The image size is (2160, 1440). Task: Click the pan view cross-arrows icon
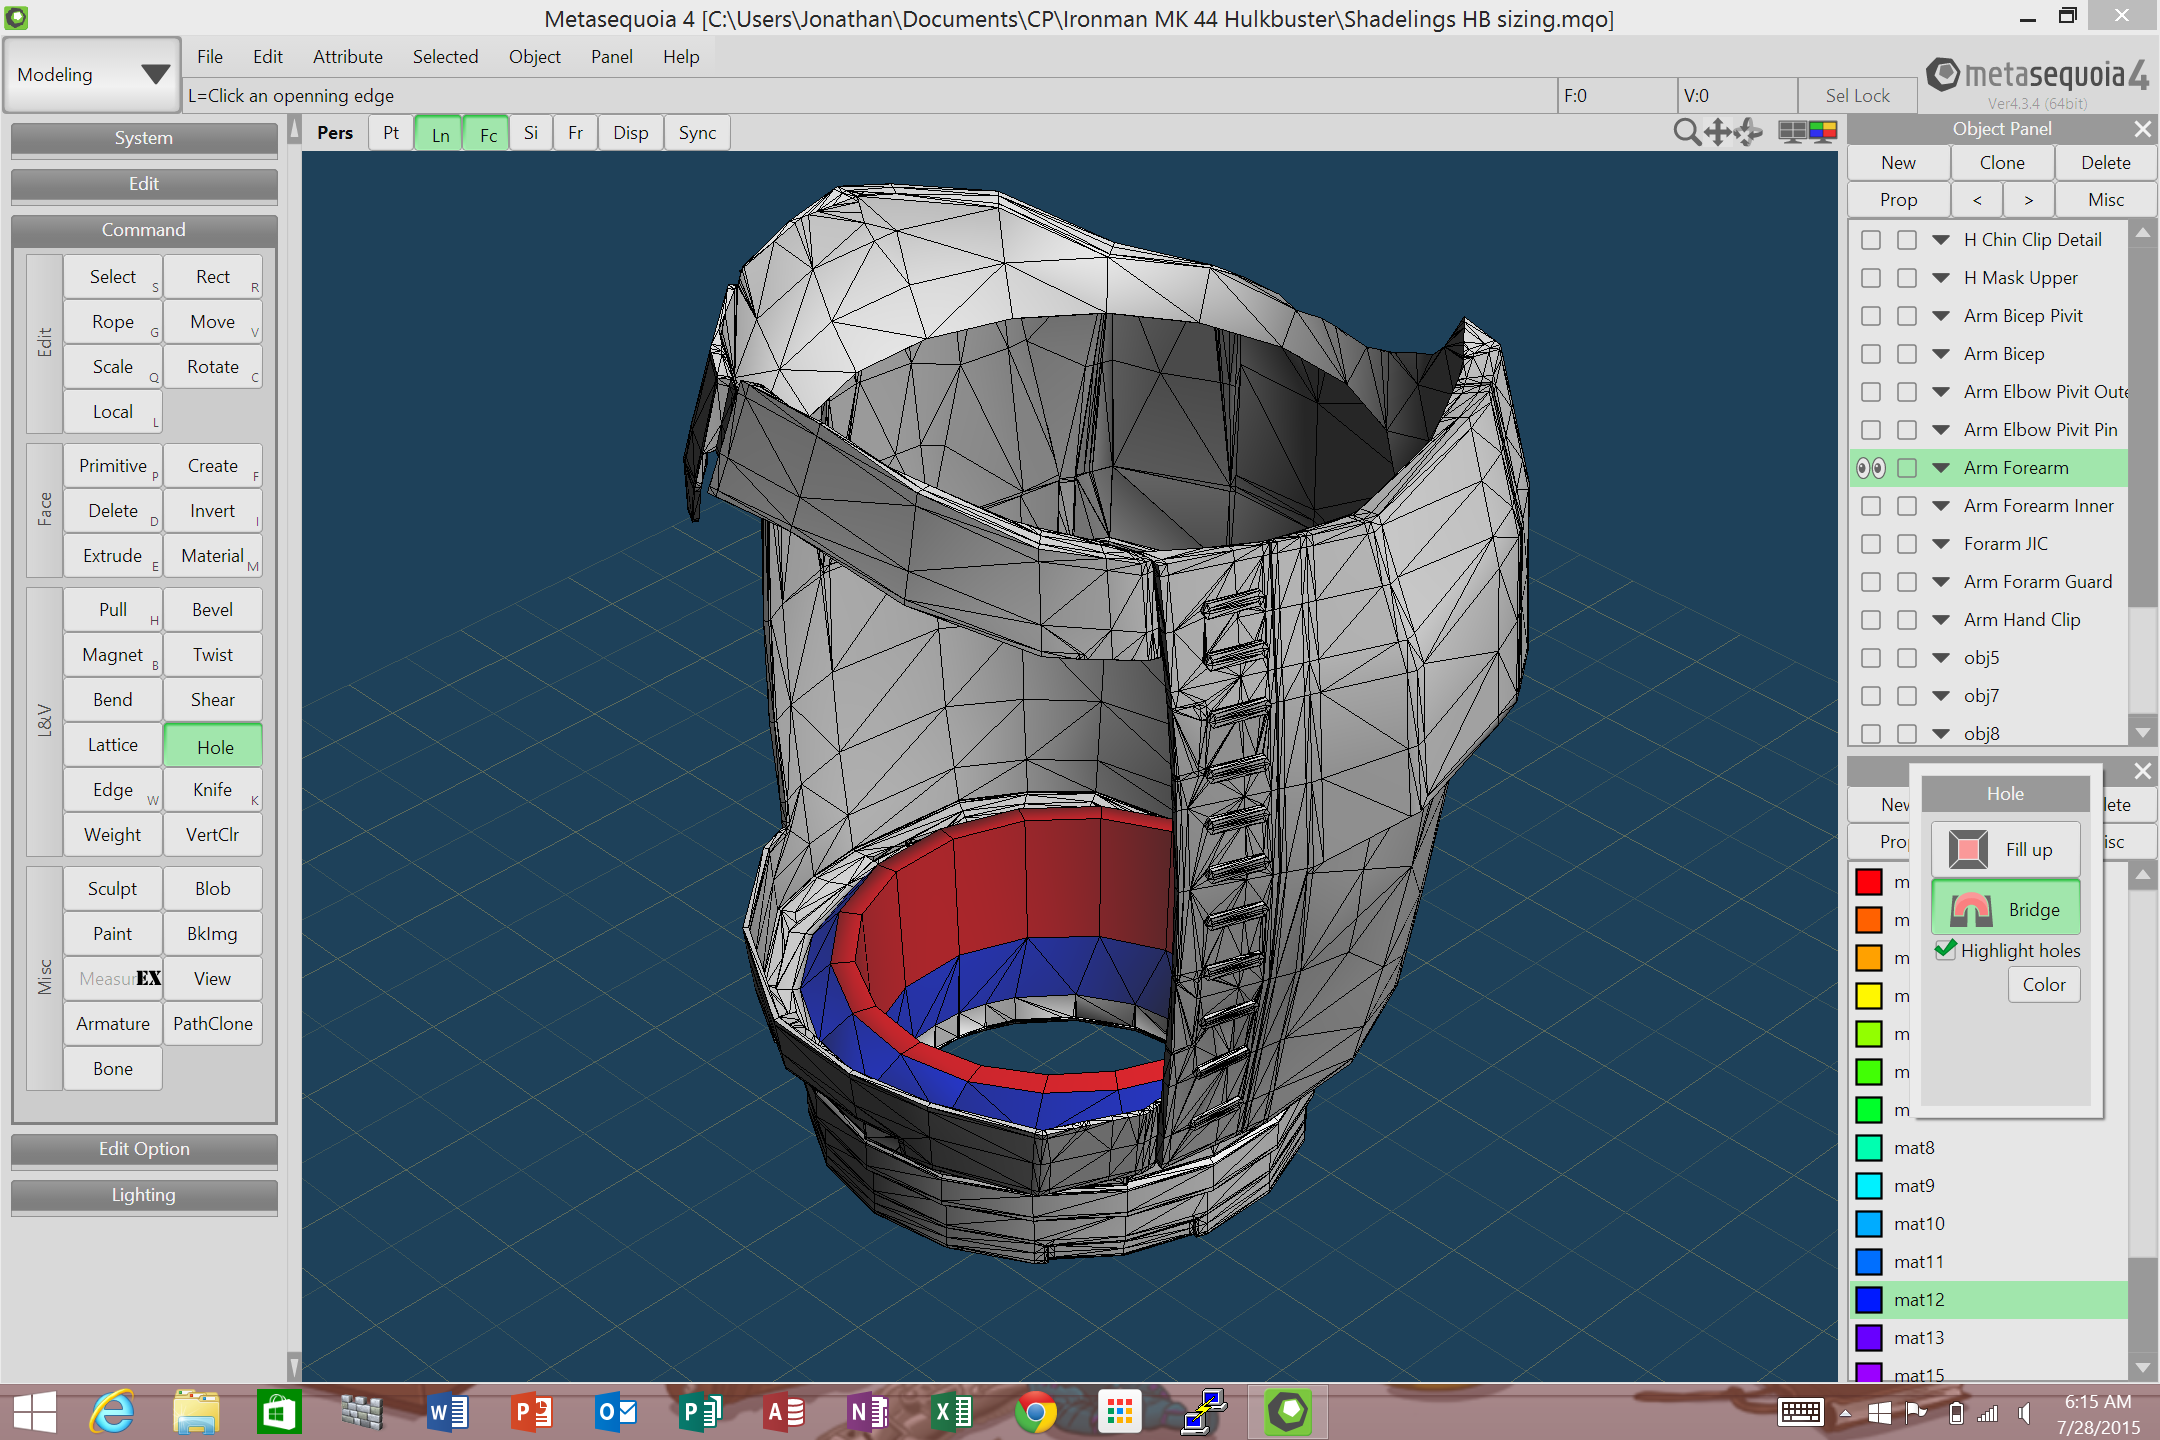coord(1718,132)
